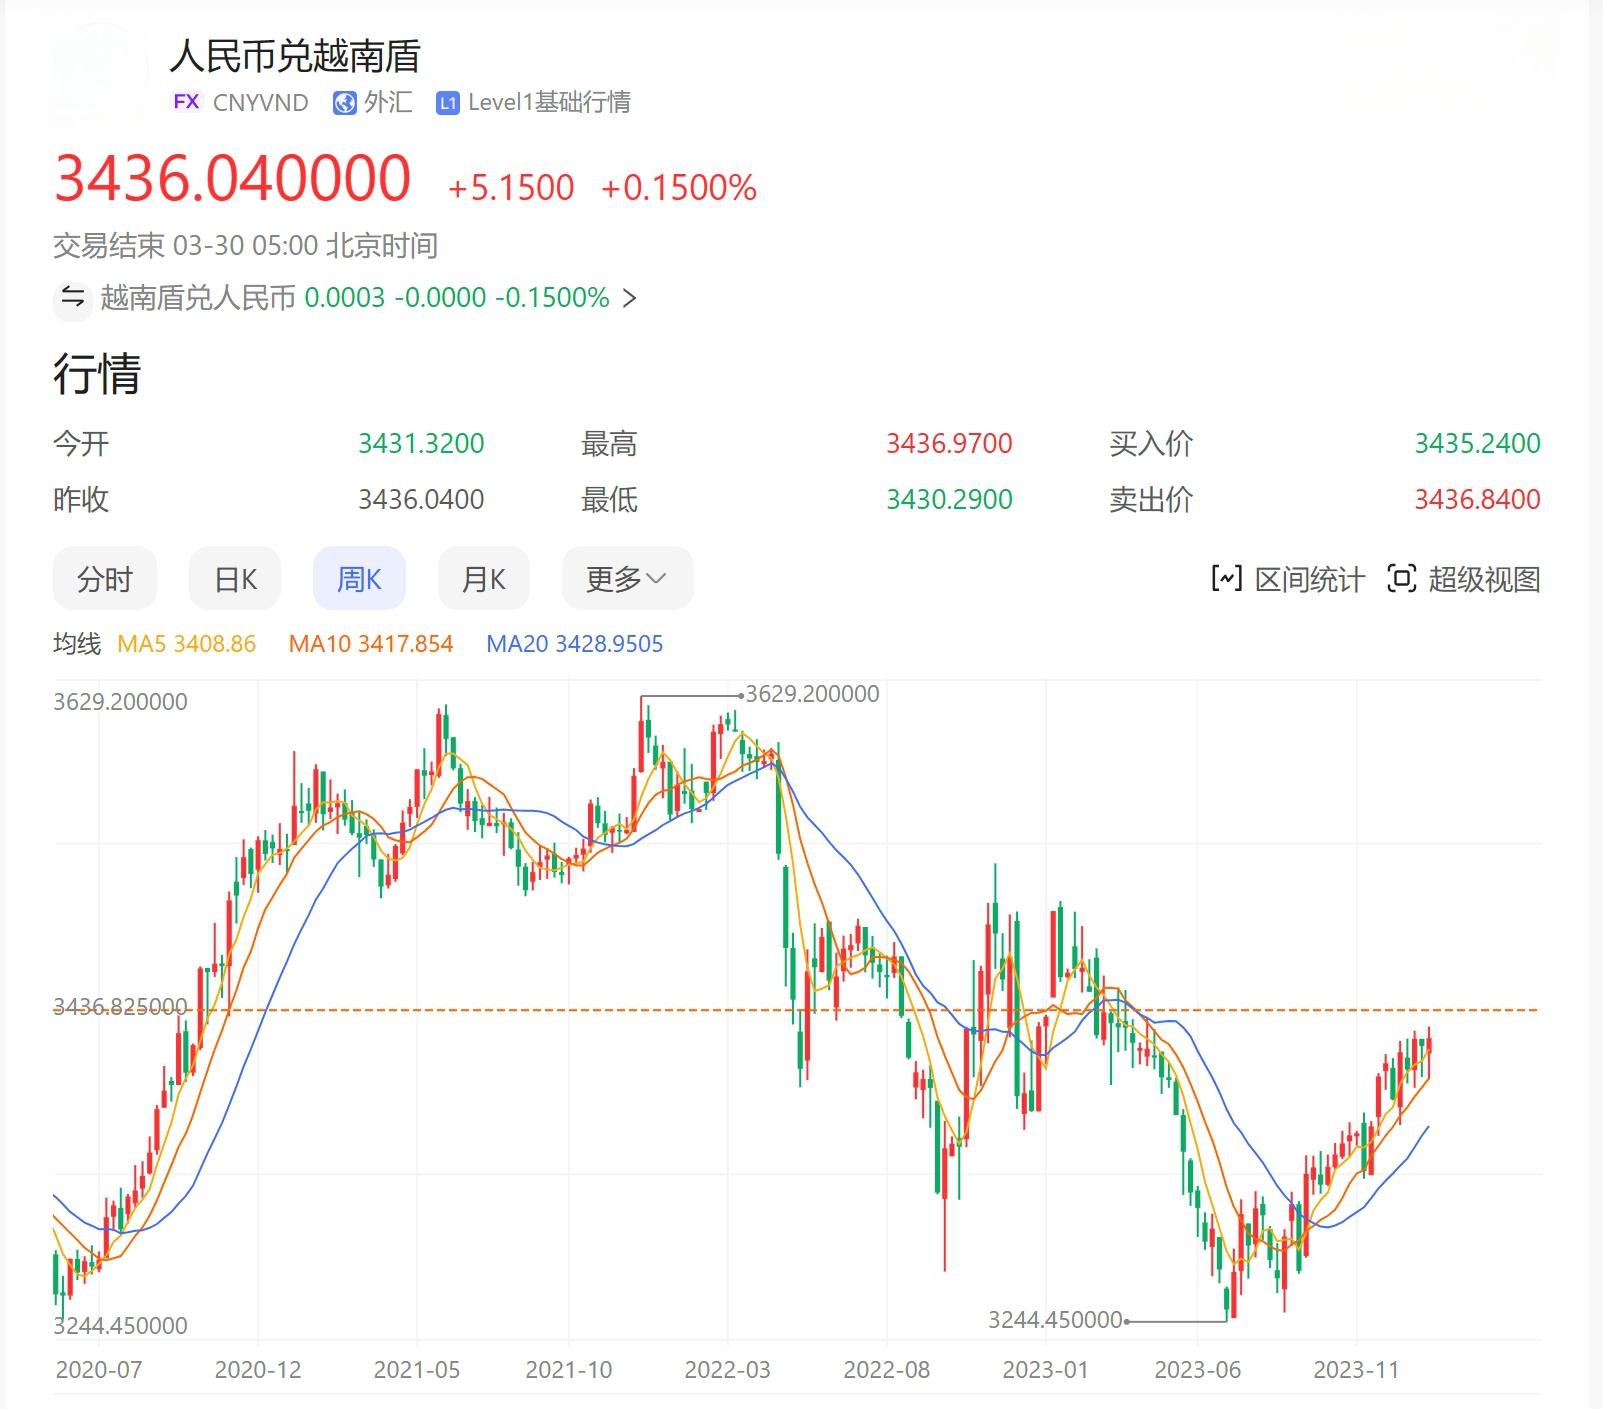This screenshot has width=1603, height=1409.
Task: Click the 2021-10 date axis label
Action: [569, 1370]
